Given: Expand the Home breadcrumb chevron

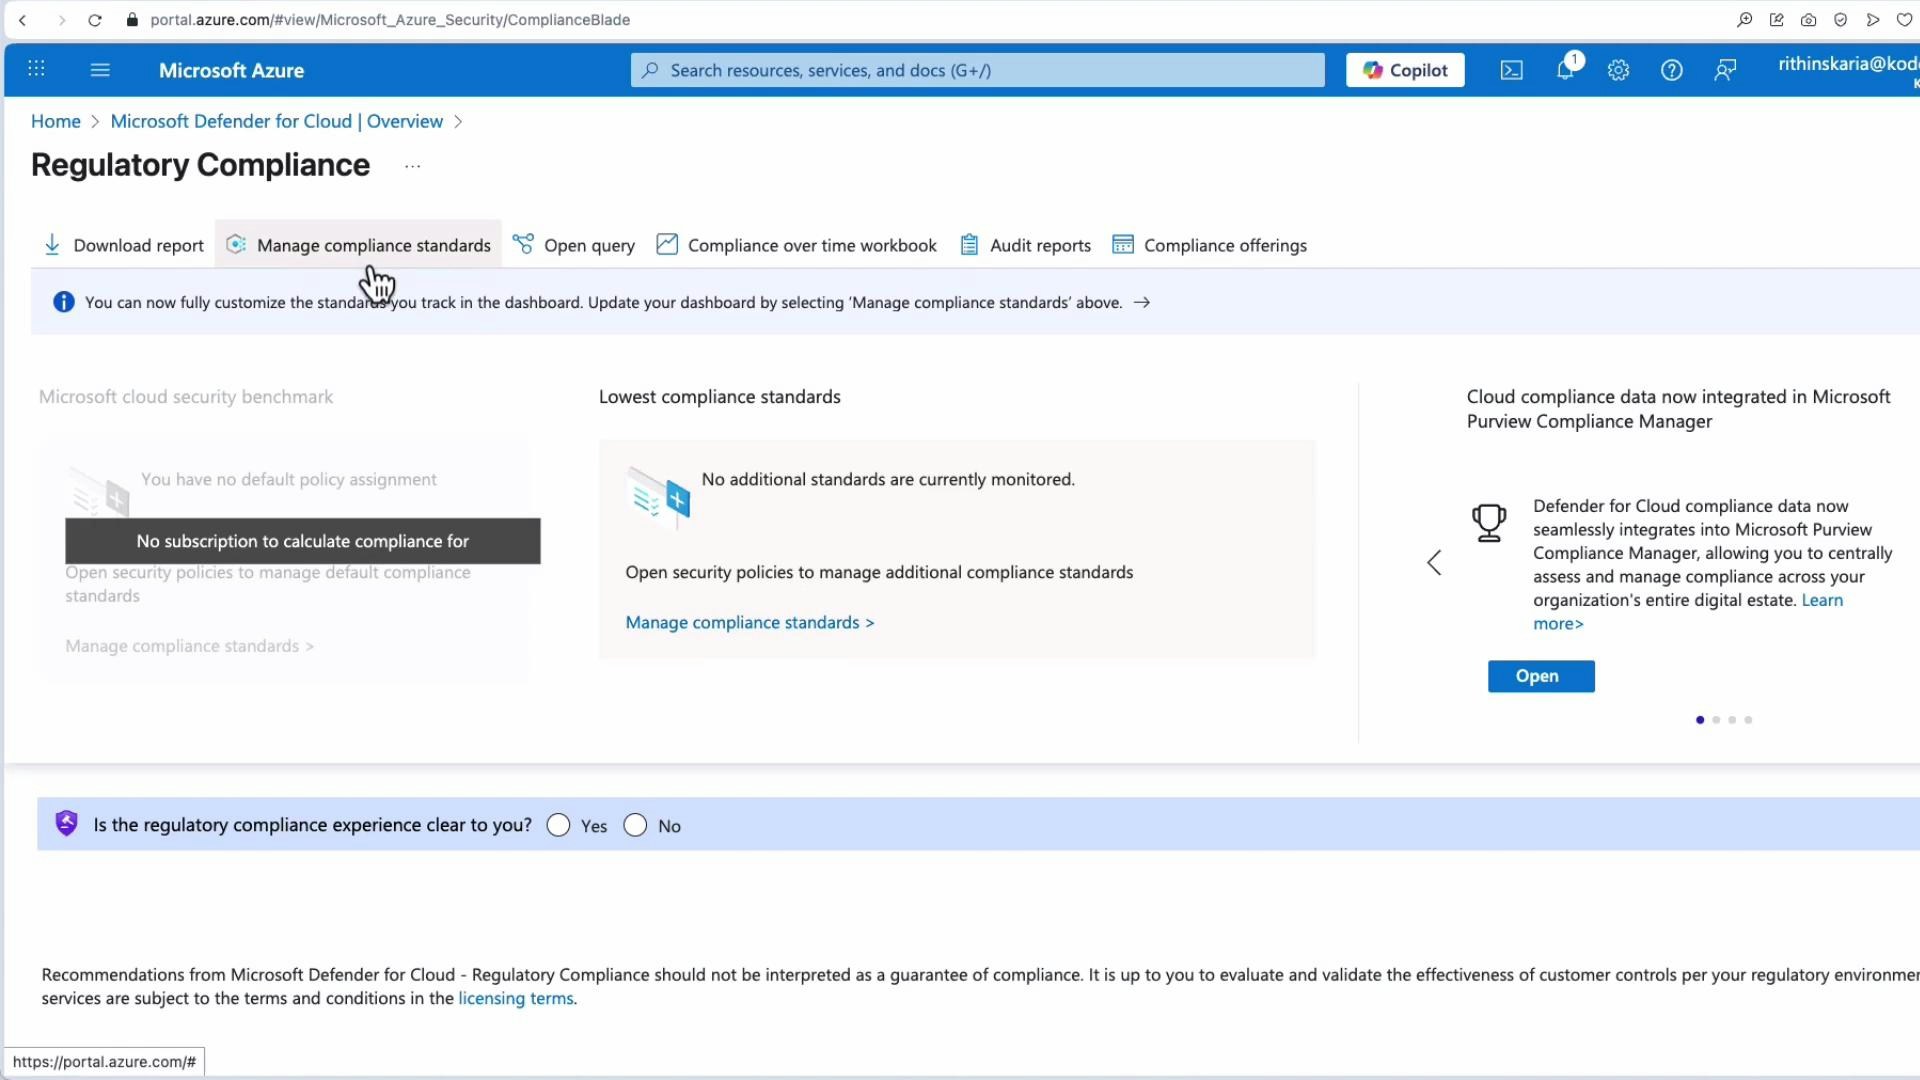Looking at the screenshot, I should [x=95, y=121].
